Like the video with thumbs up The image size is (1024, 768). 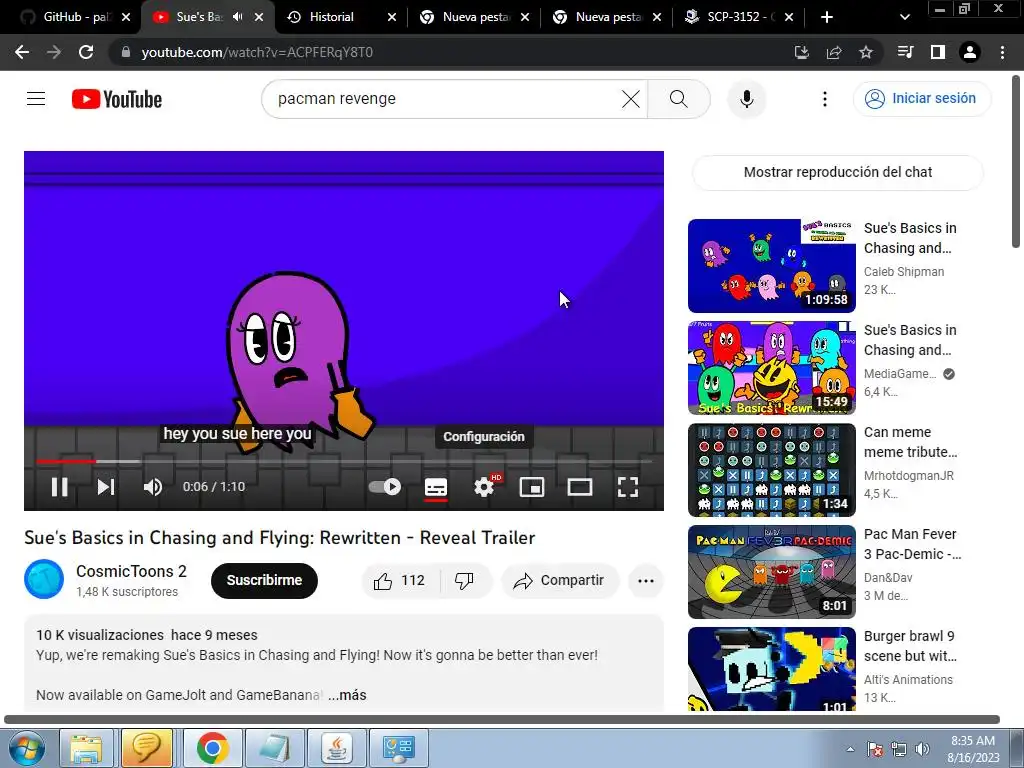pyautogui.click(x=399, y=580)
